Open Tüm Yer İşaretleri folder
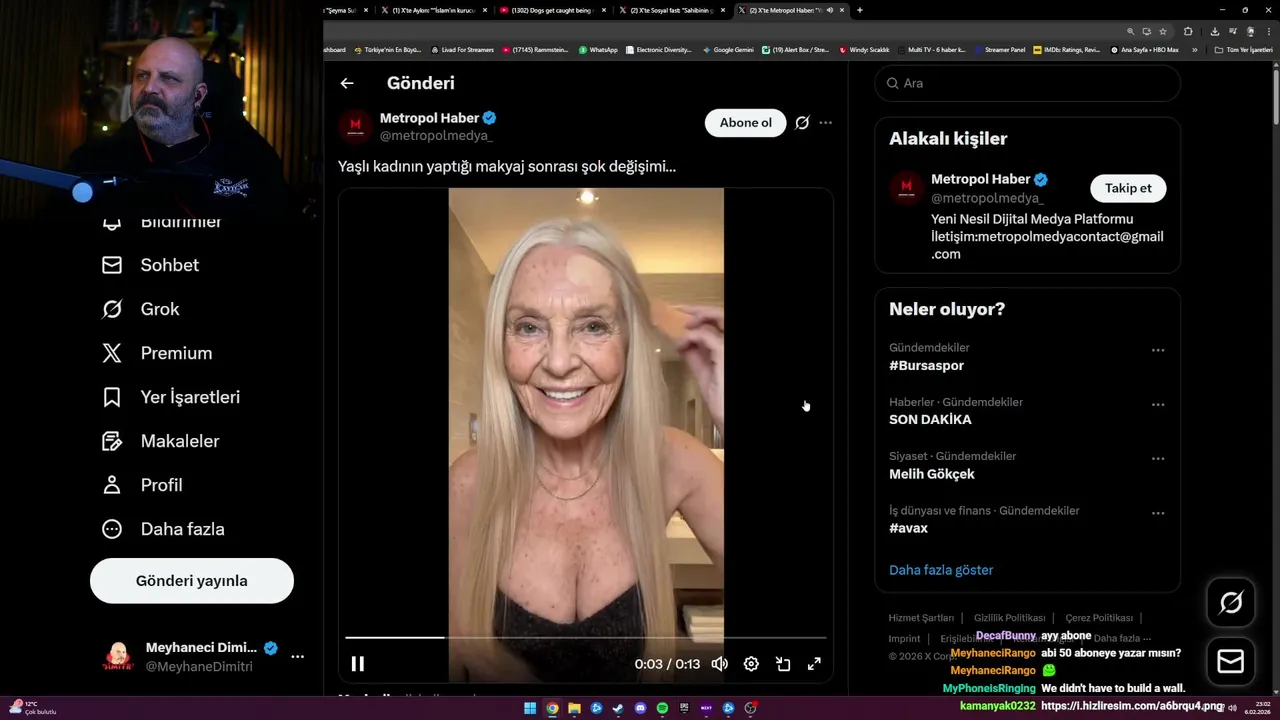This screenshot has width=1280, height=720. (1243, 49)
